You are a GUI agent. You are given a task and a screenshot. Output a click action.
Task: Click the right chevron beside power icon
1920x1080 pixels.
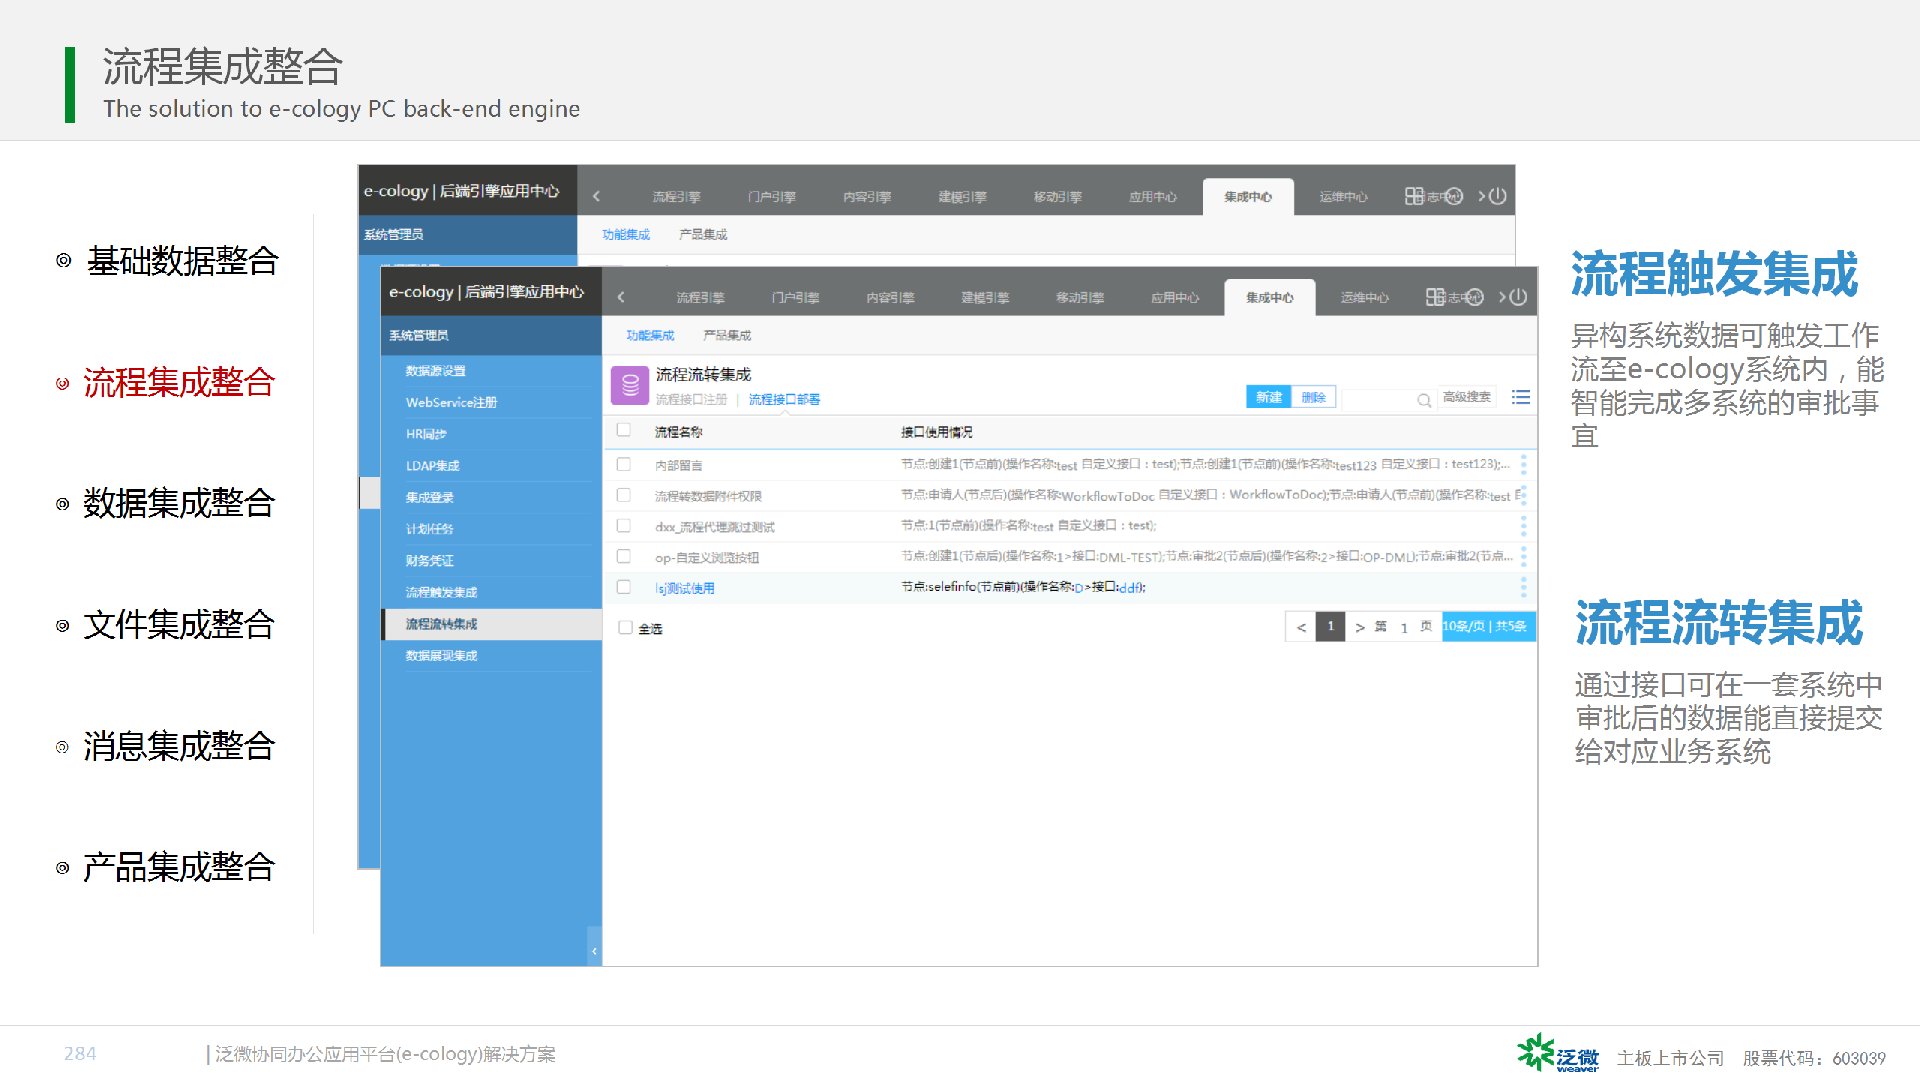(x=1502, y=297)
